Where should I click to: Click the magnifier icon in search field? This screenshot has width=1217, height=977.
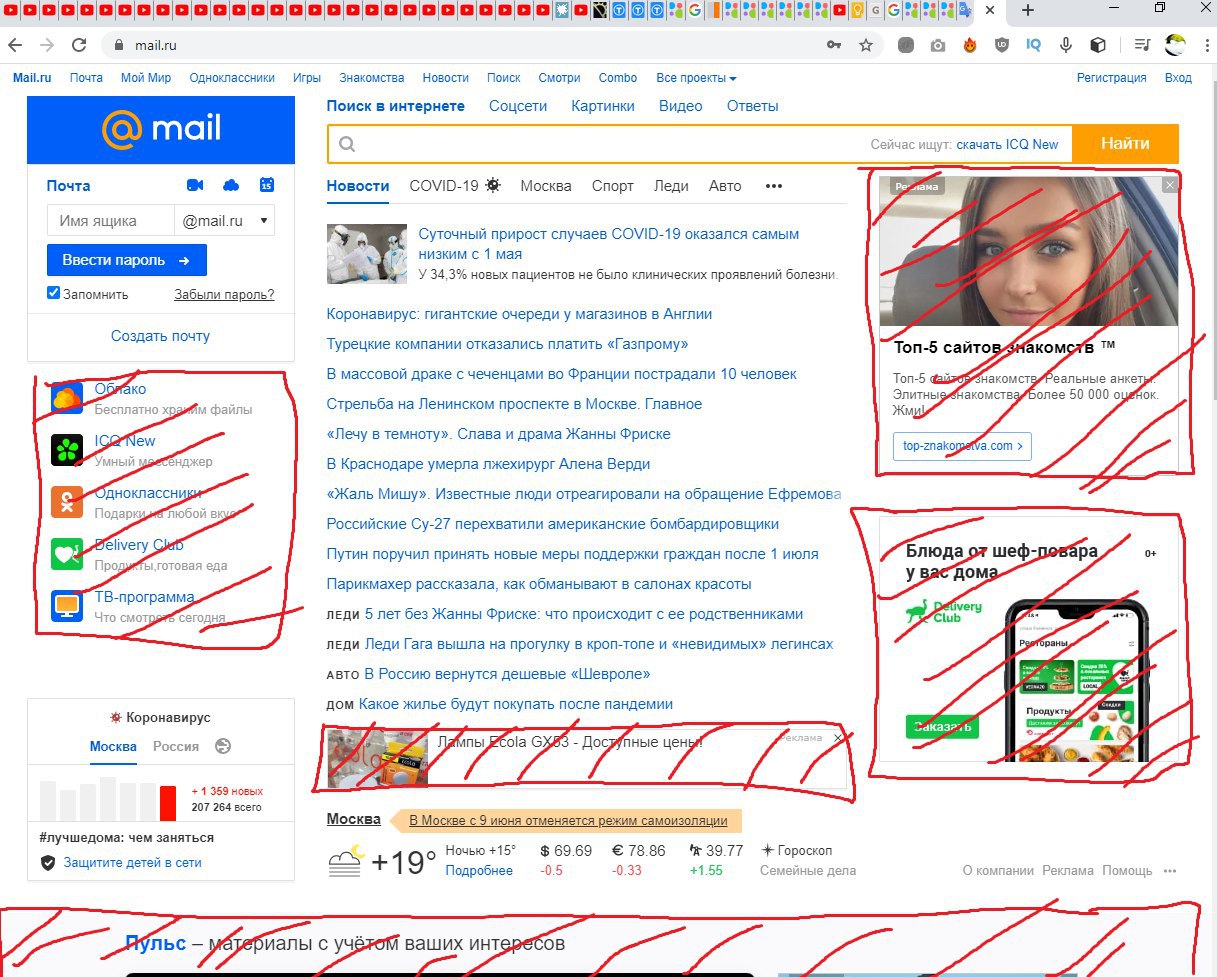347,144
